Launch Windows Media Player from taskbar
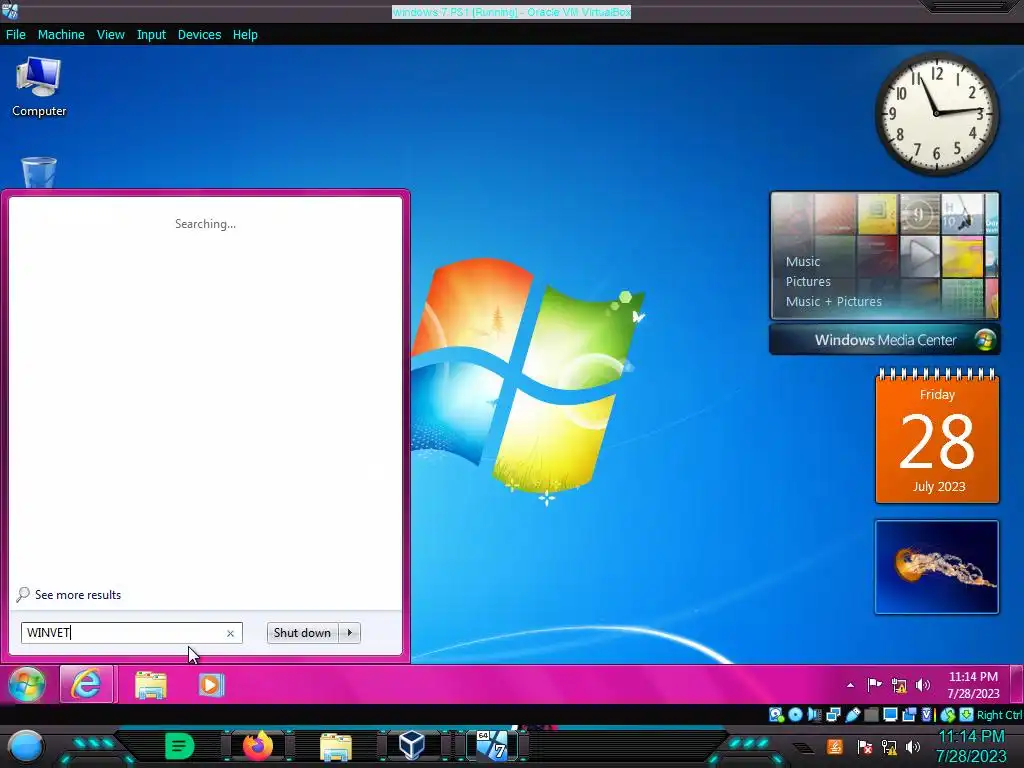Image resolution: width=1024 pixels, height=768 pixels. [x=210, y=685]
